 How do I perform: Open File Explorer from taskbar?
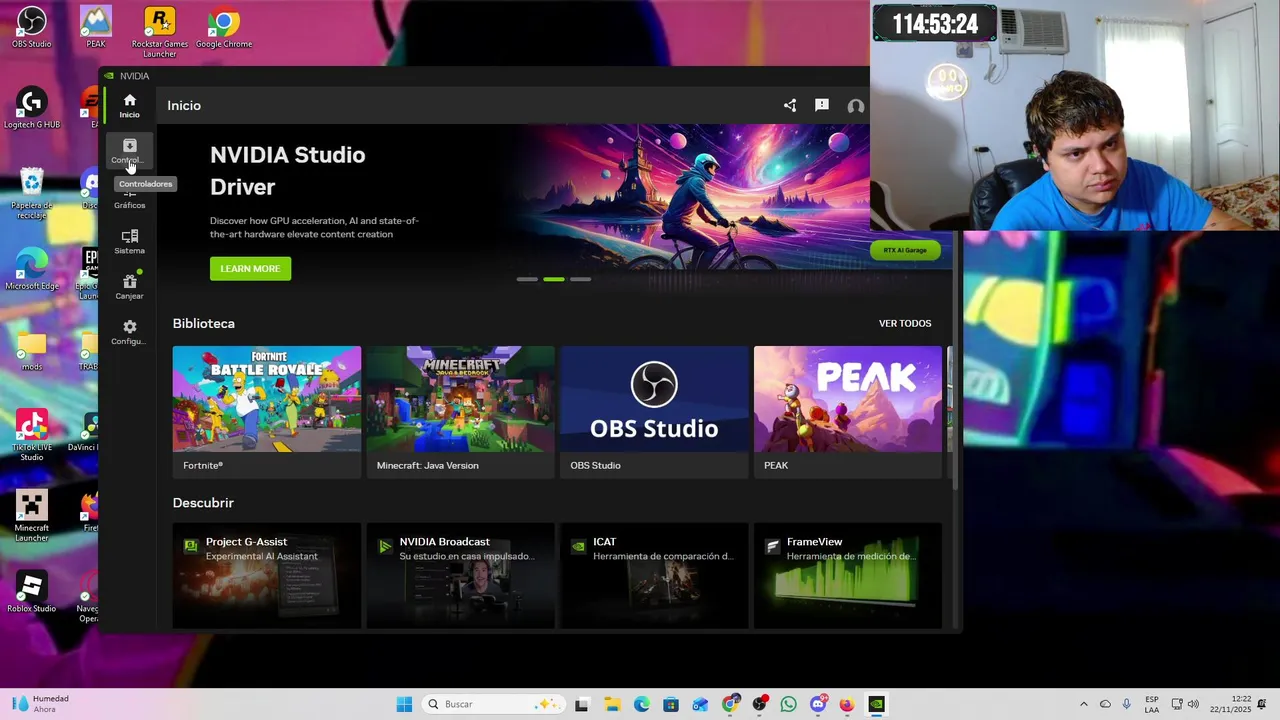click(612, 704)
